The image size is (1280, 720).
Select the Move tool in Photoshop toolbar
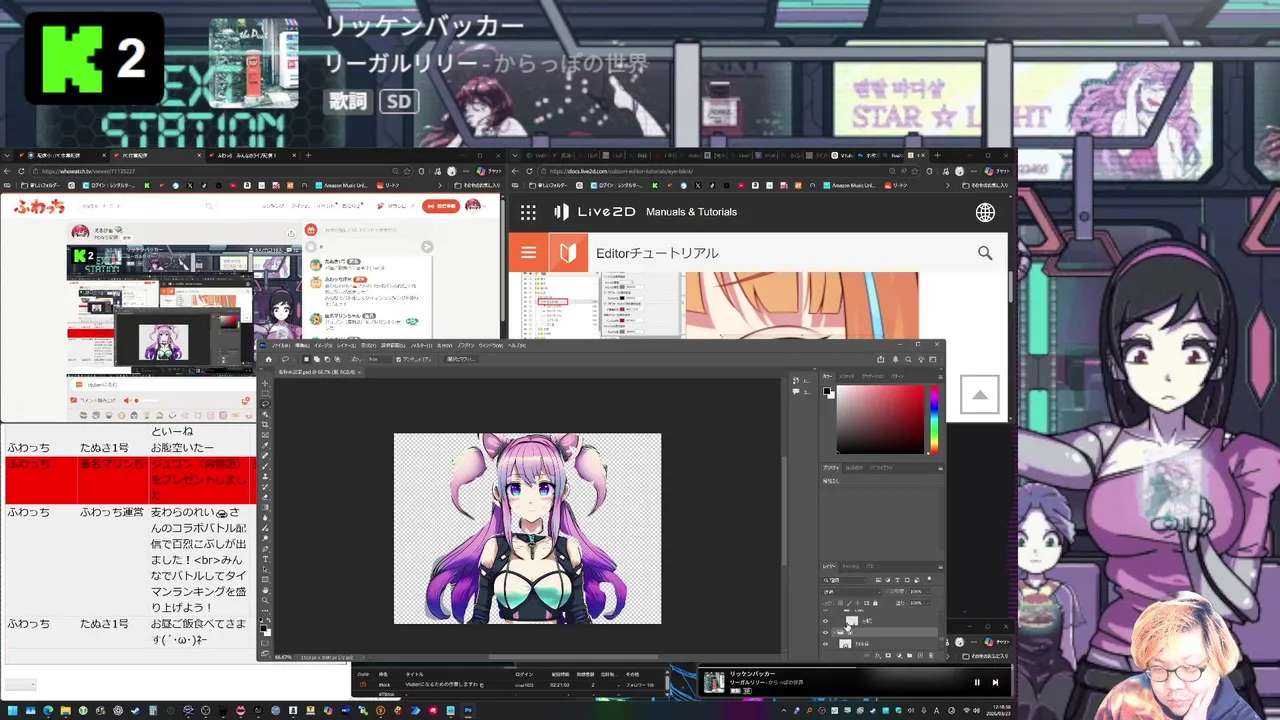pyautogui.click(x=265, y=383)
